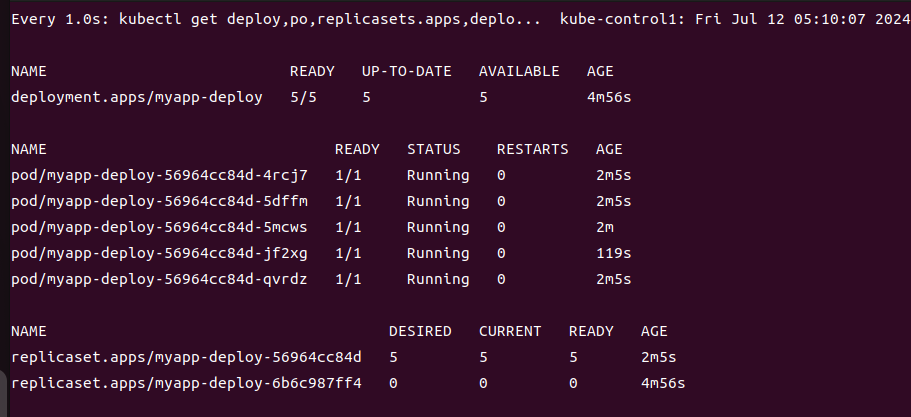Click the restarts count of pod 5dffm
This screenshot has height=417, width=911.
501,201
